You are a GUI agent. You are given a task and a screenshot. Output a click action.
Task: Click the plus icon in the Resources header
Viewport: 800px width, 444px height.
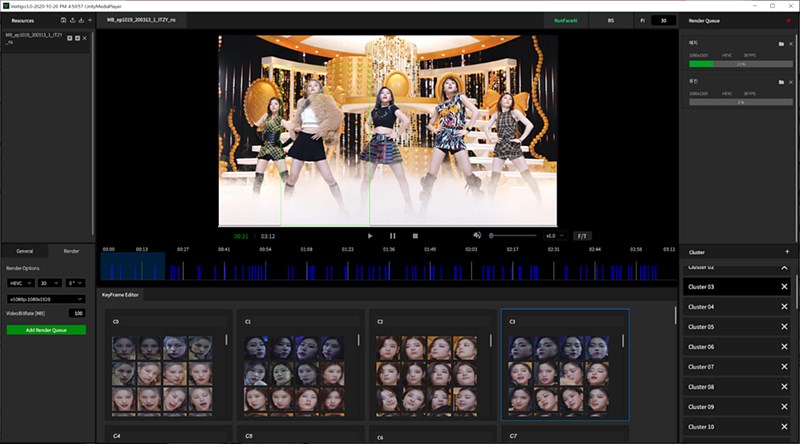pyautogui.click(x=90, y=20)
